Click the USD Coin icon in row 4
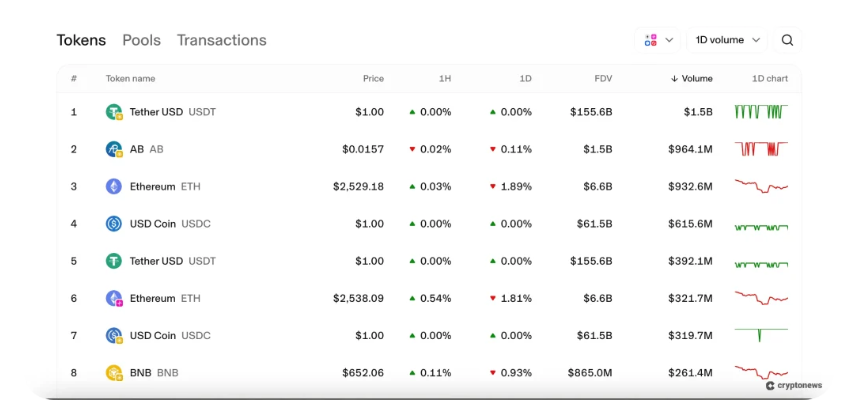 114,224
